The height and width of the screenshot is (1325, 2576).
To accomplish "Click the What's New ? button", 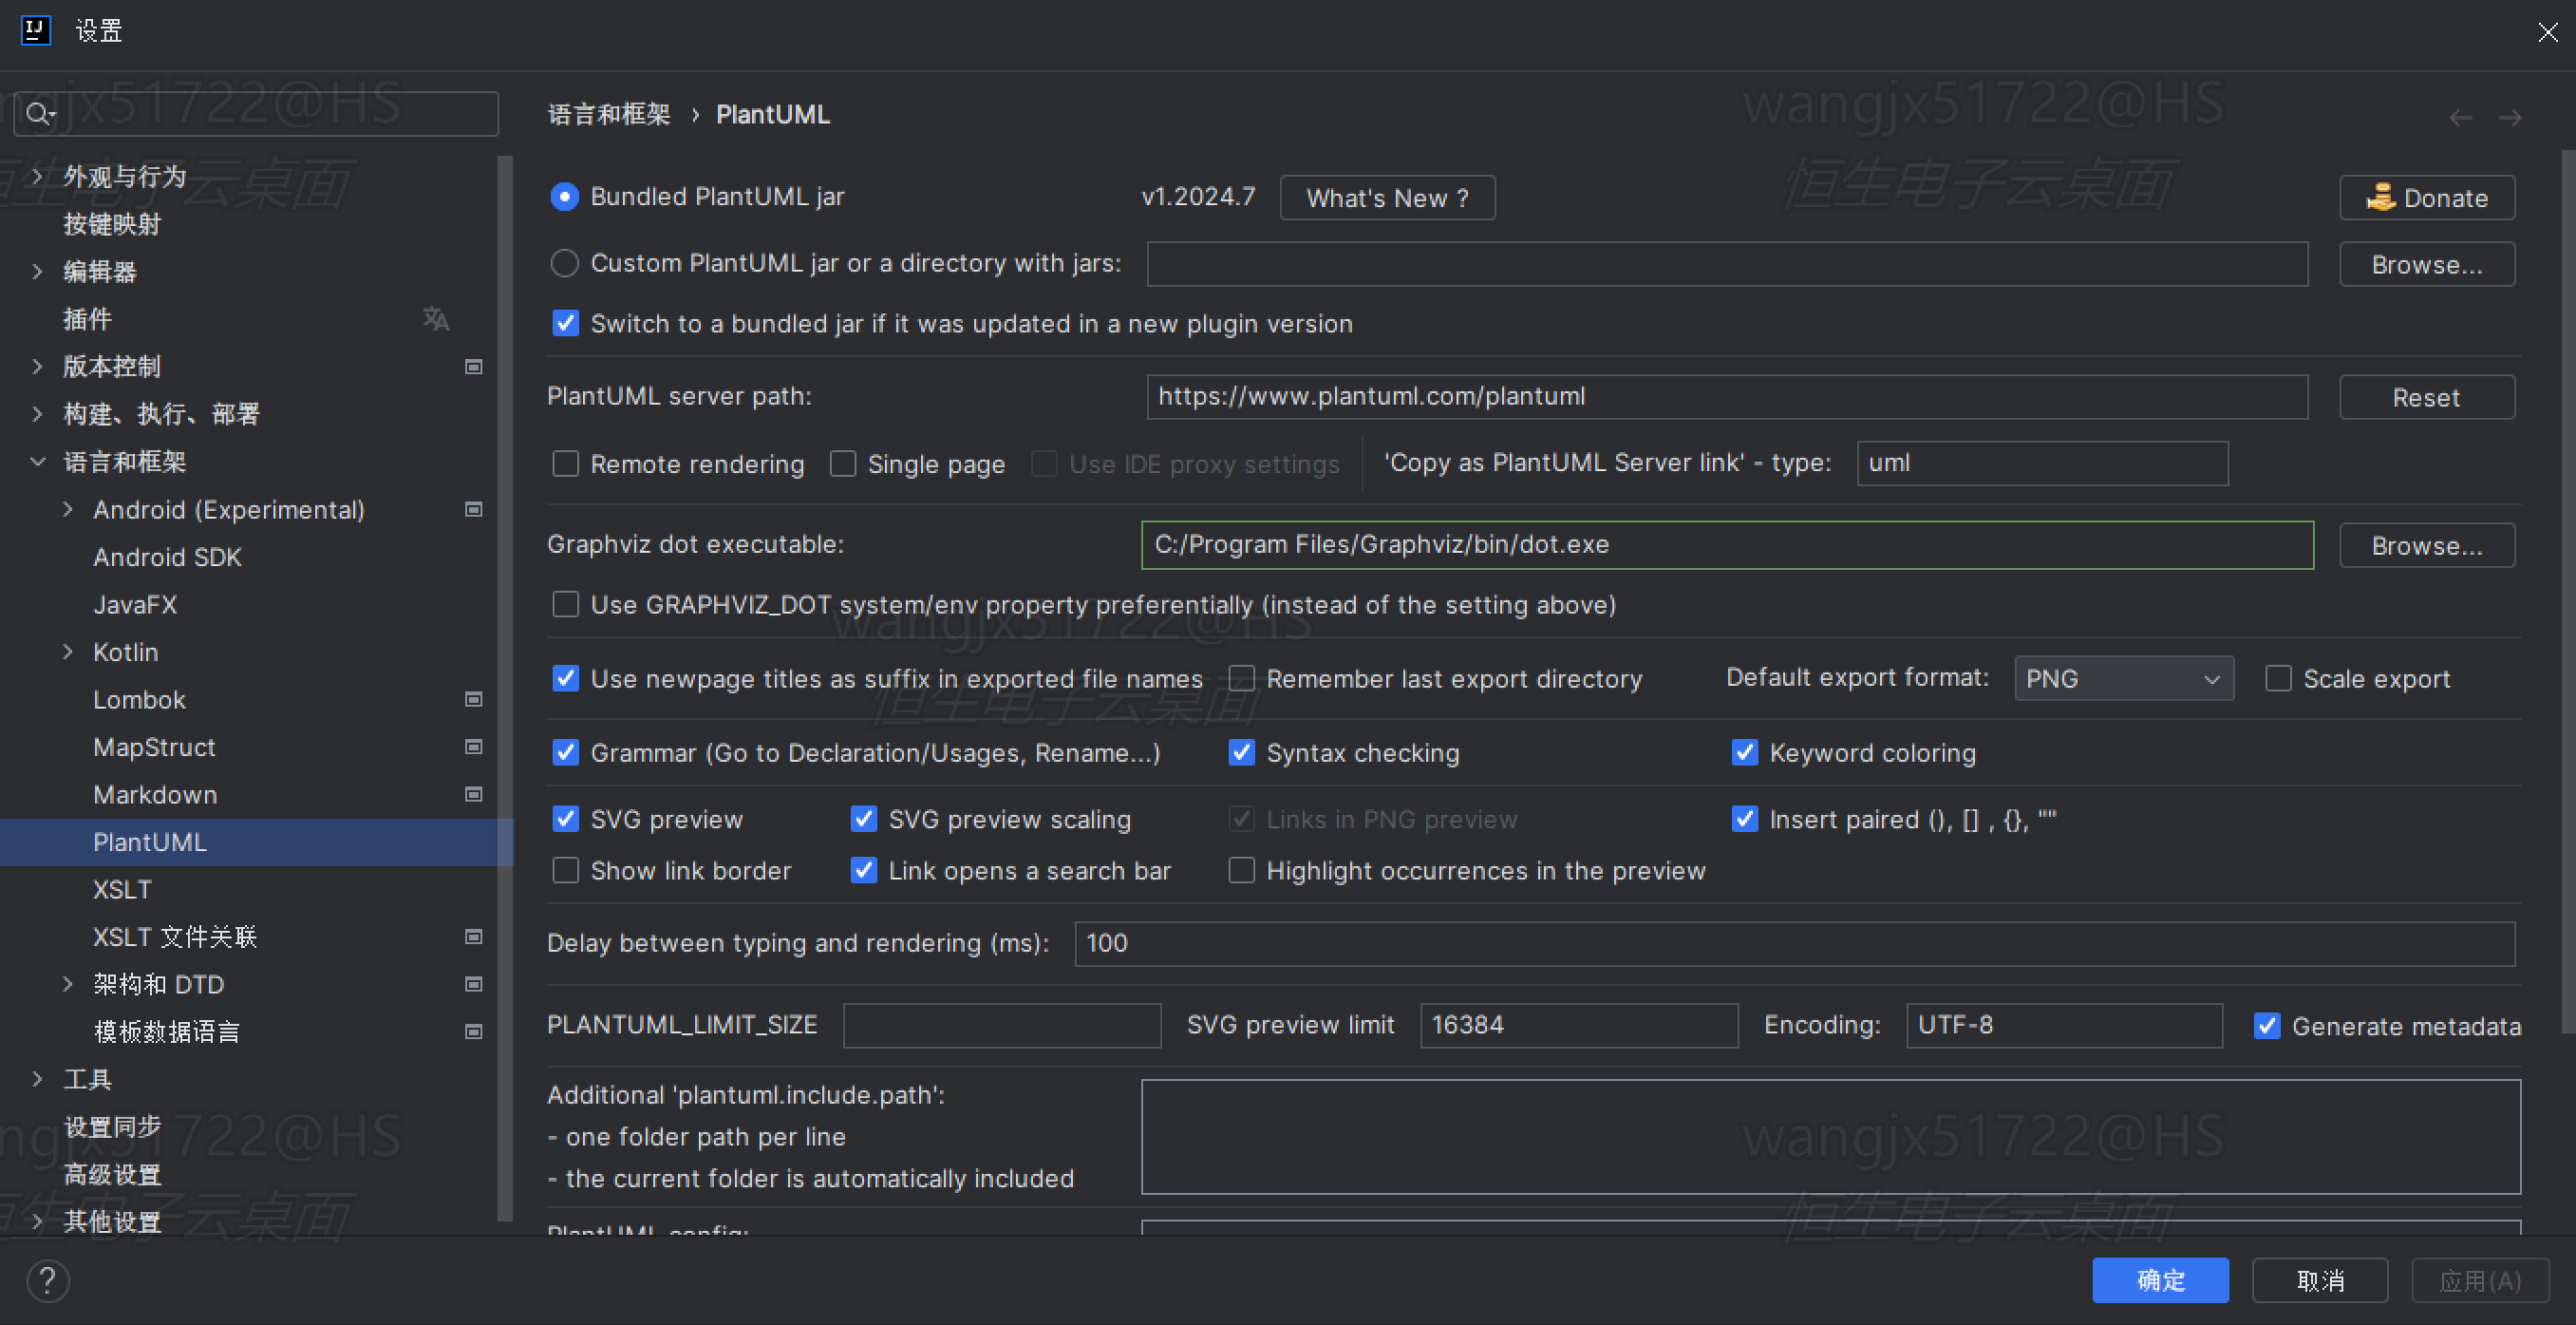I will click(1387, 198).
